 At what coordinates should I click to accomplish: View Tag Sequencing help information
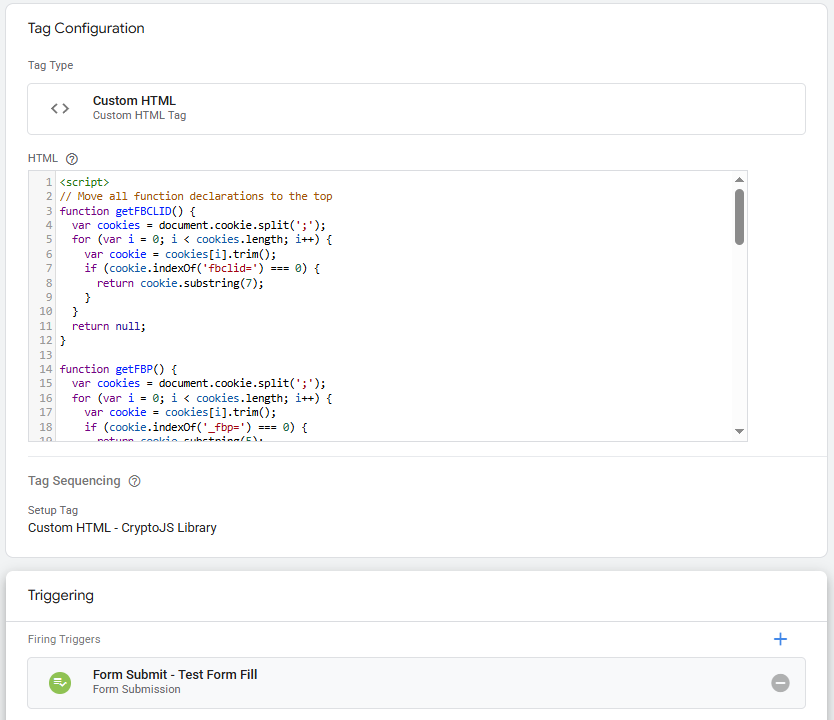[134, 481]
